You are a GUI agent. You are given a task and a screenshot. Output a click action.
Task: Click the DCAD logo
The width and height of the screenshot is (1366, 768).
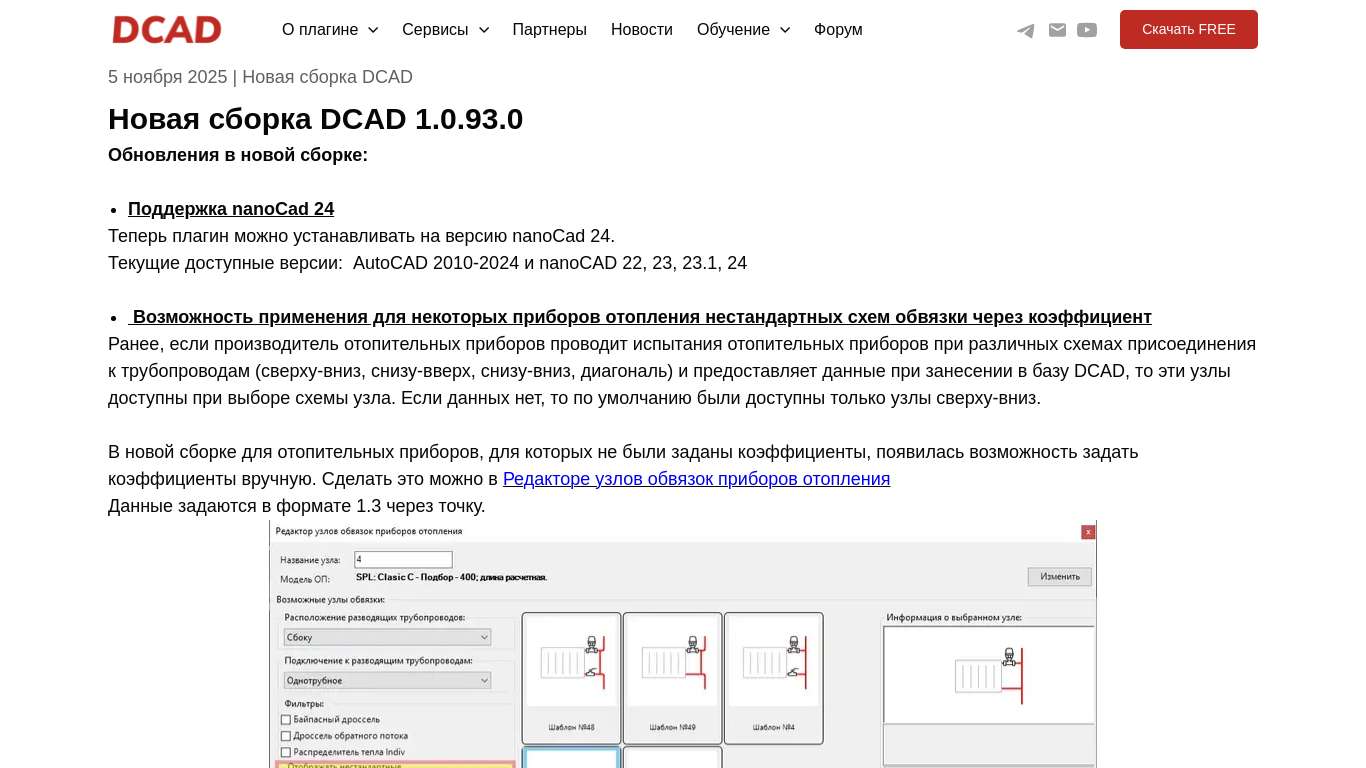[x=166, y=30]
